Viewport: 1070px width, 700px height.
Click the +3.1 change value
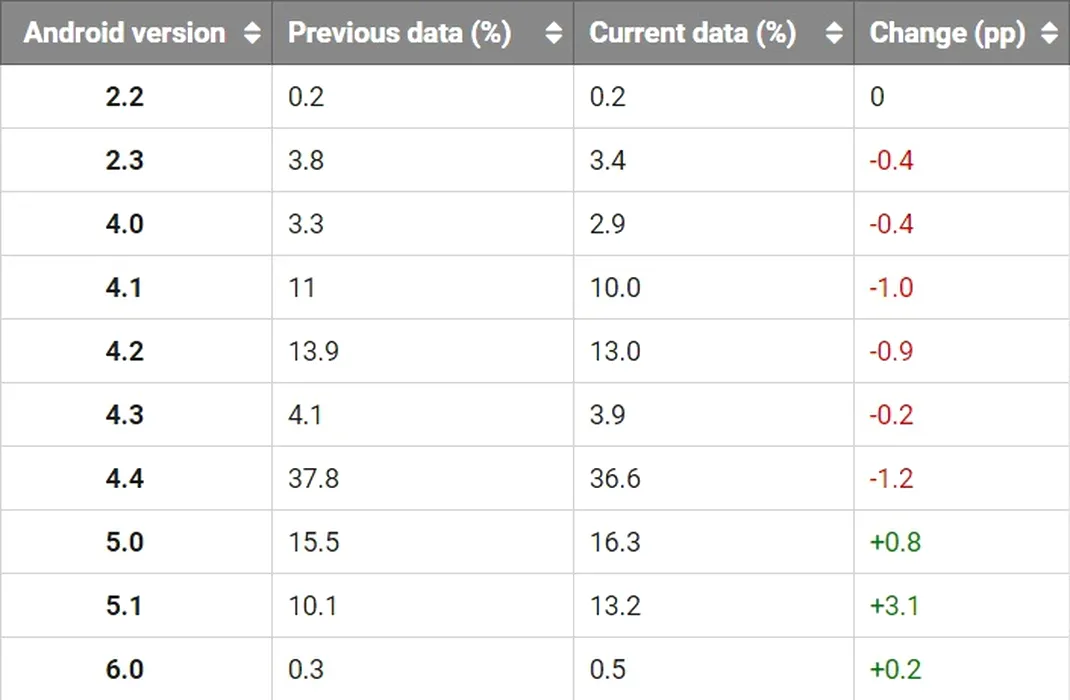pyautogui.click(x=895, y=606)
